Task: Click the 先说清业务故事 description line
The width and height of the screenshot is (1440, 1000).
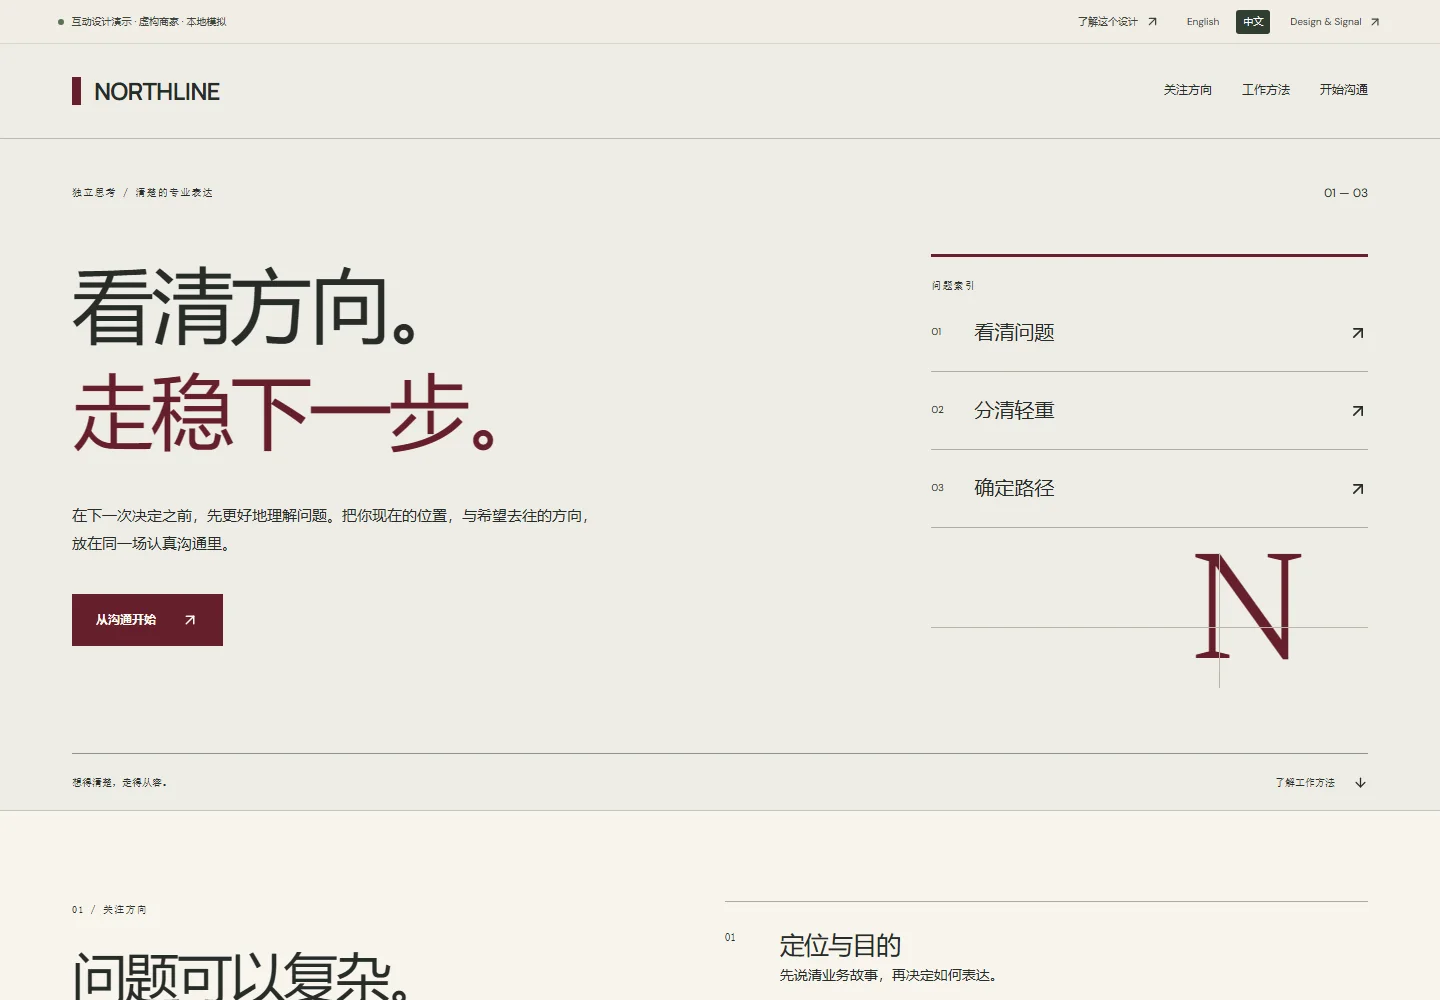Action: (888, 975)
